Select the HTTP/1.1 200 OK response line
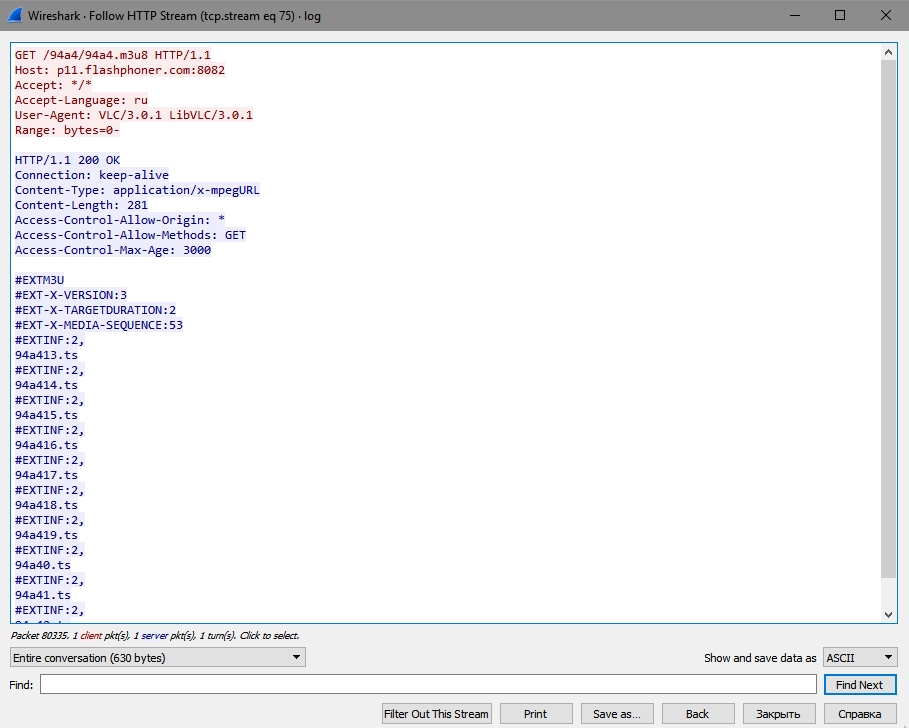The width and height of the screenshot is (909, 728). [67, 160]
